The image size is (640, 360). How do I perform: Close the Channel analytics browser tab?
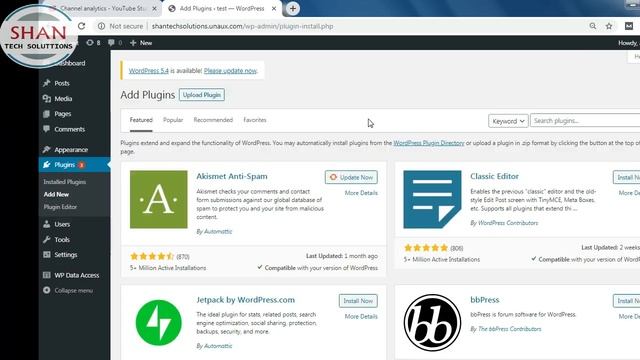pyautogui.click(x=154, y=9)
